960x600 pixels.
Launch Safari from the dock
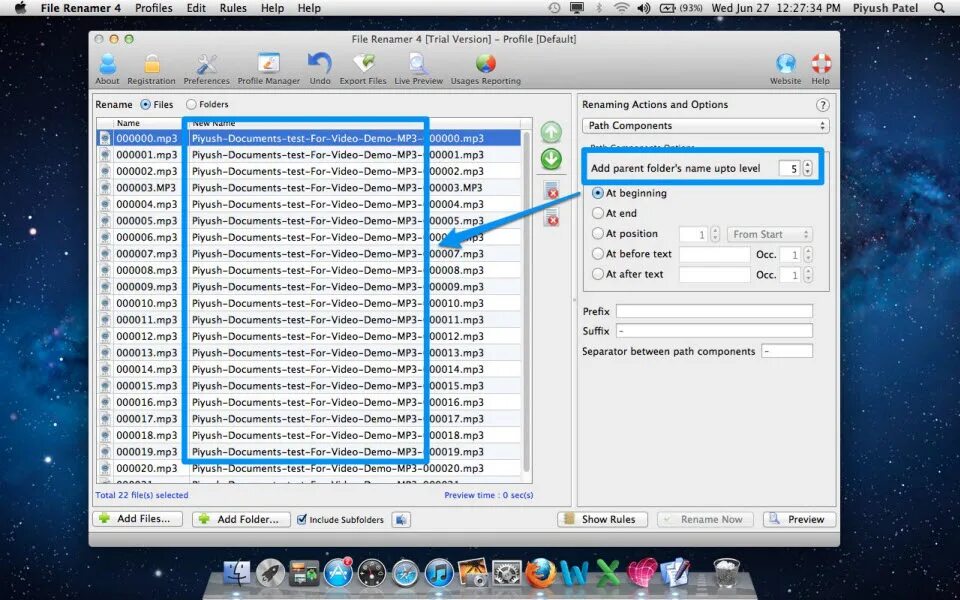click(405, 574)
